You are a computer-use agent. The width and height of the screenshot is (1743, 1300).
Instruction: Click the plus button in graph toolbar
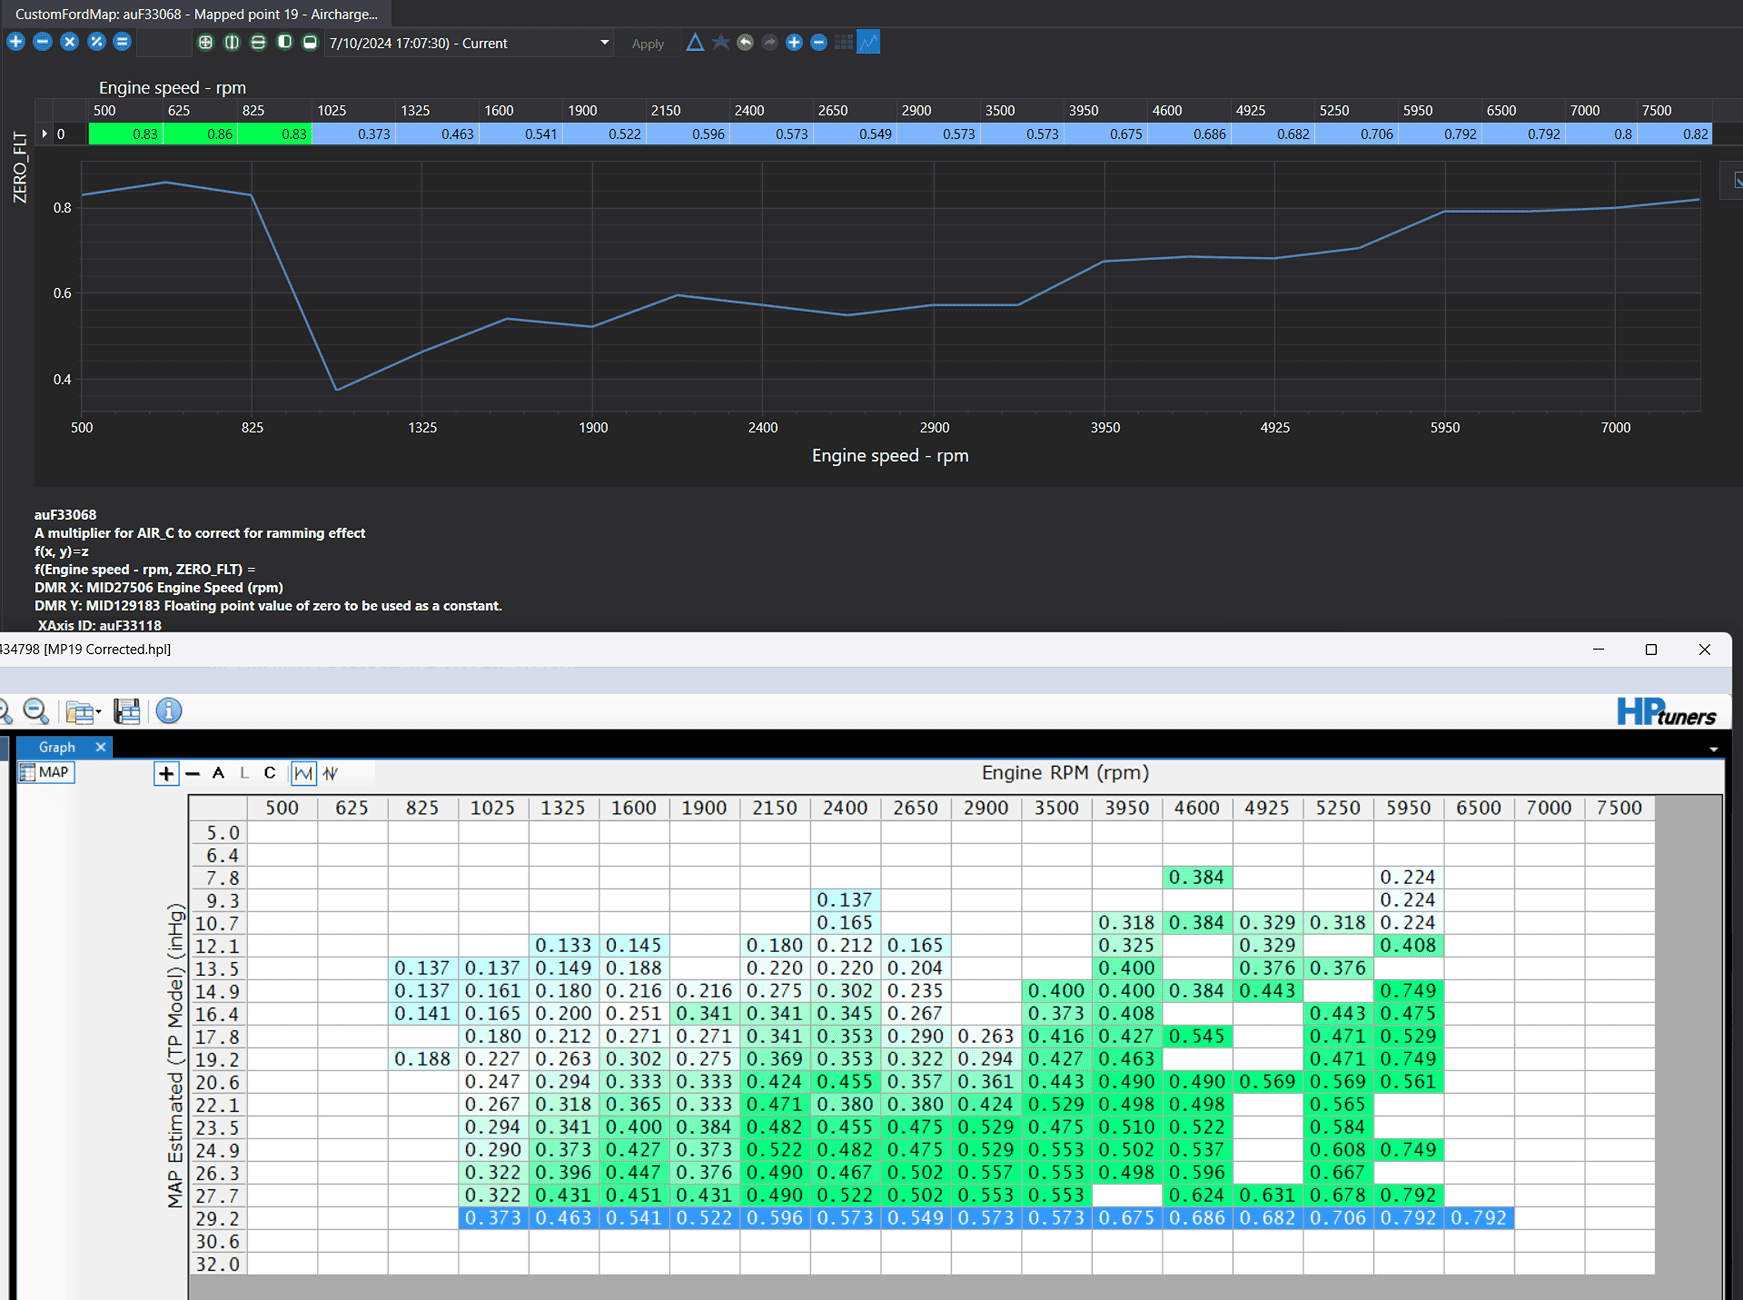[x=166, y=773]
